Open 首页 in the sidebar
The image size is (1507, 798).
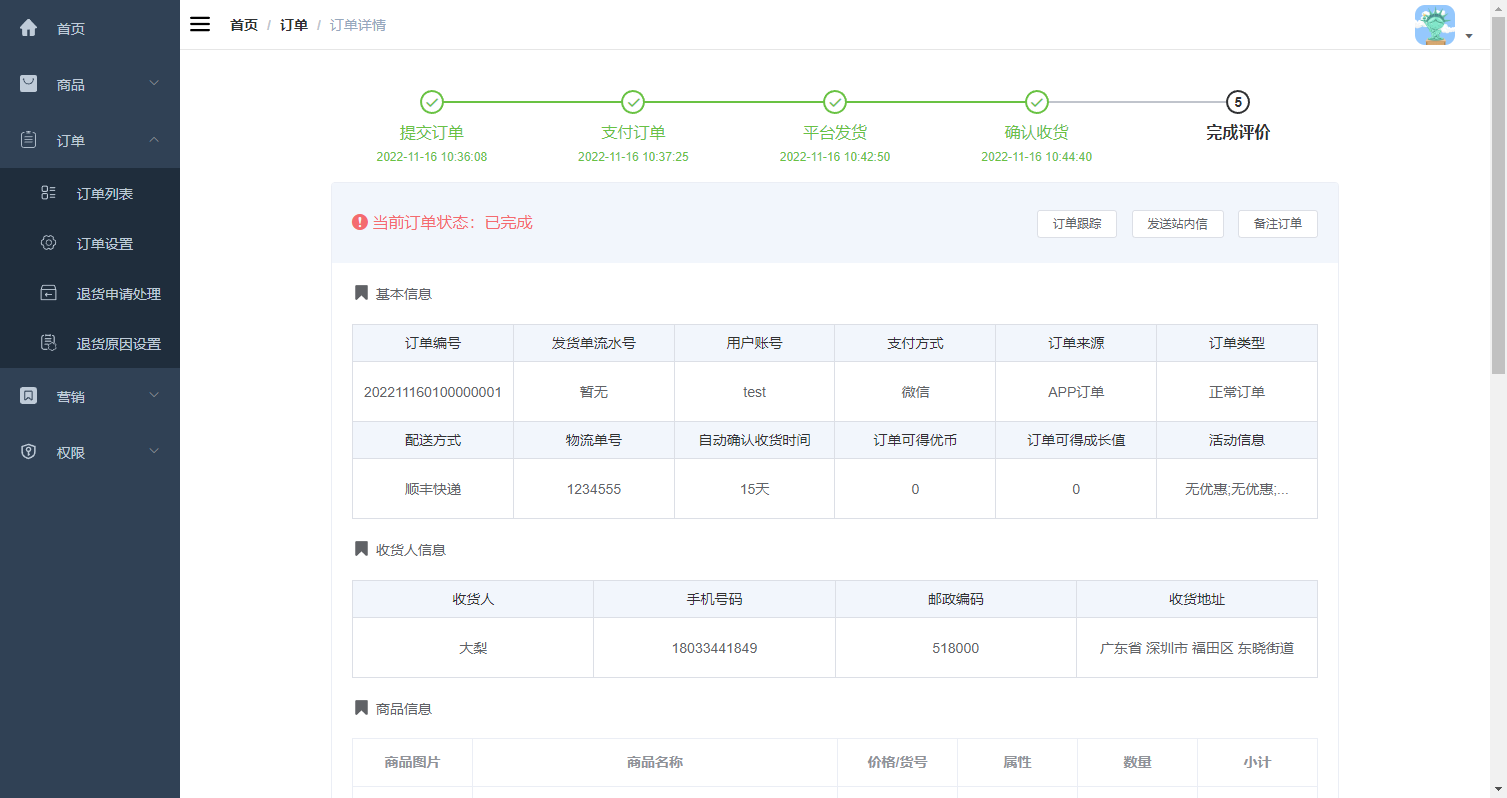[90, 28]
